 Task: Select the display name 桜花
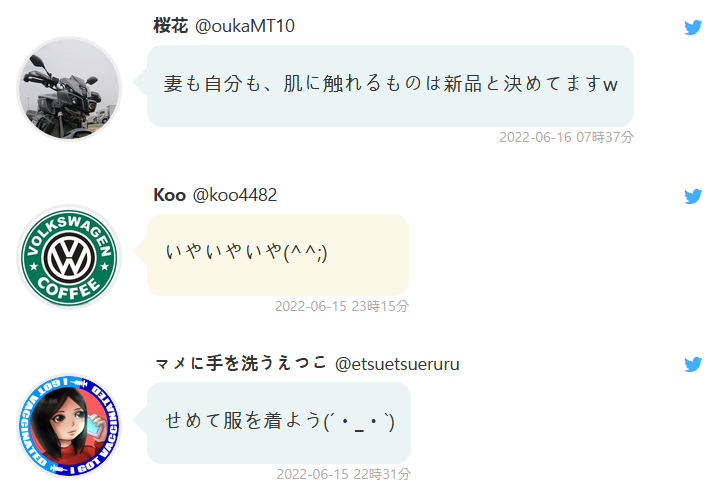click(x=170, y=26)
